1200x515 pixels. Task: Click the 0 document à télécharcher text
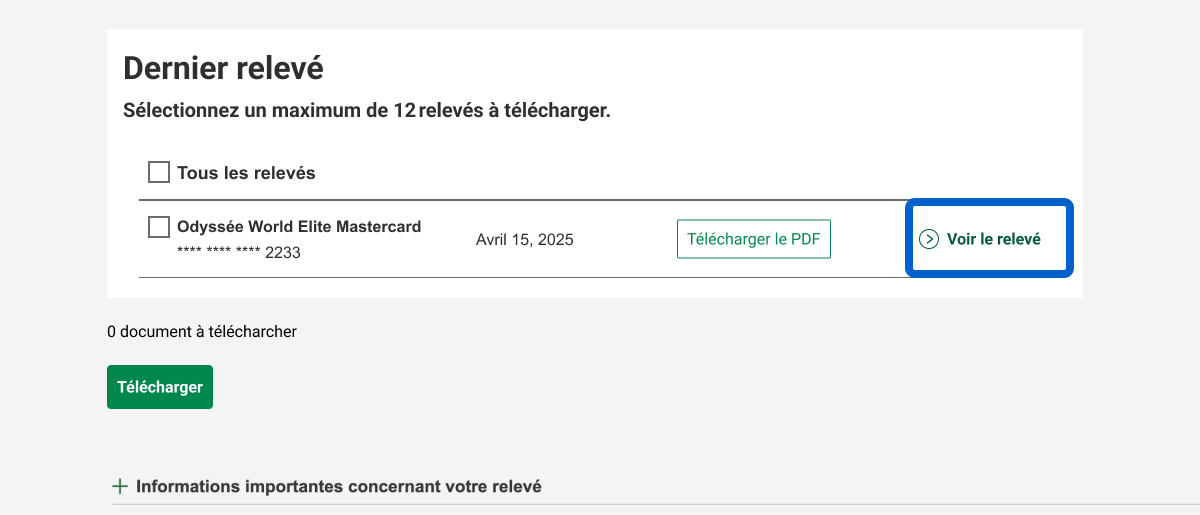pos(202,331)
